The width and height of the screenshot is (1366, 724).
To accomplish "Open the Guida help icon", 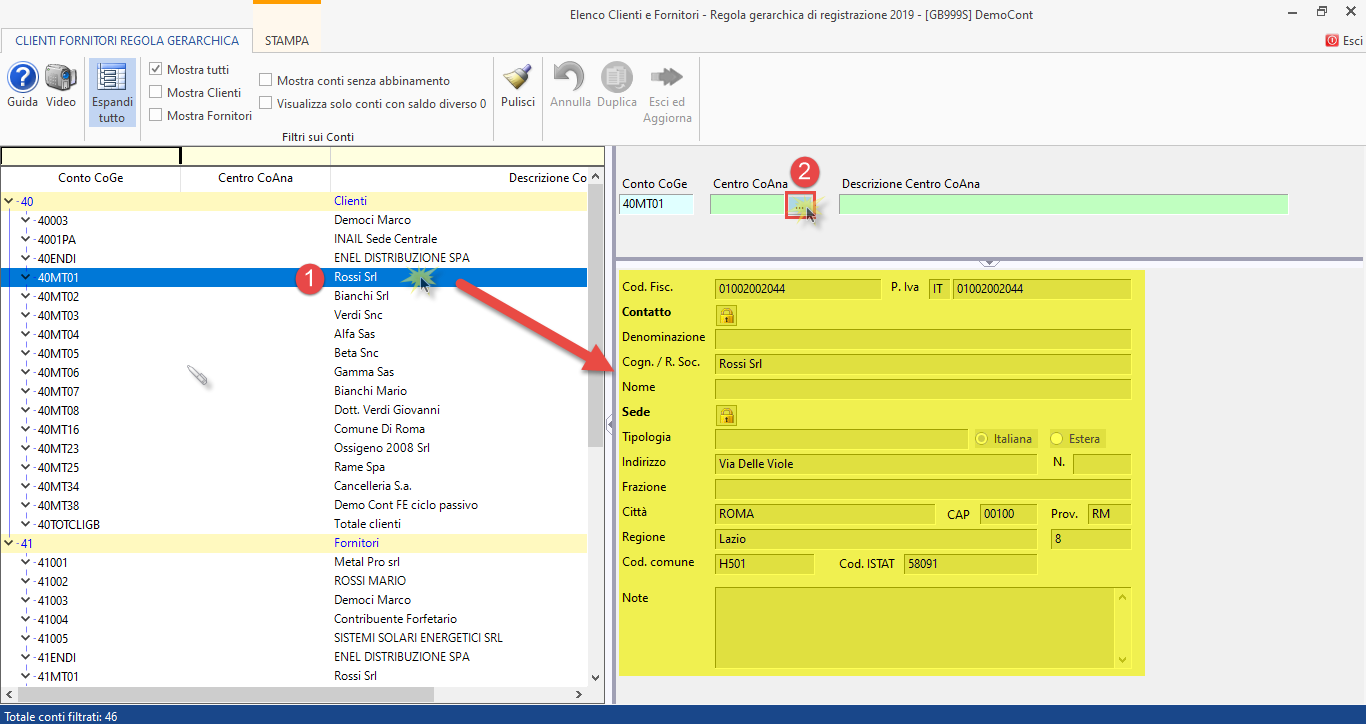I will (x=22, y=78).
